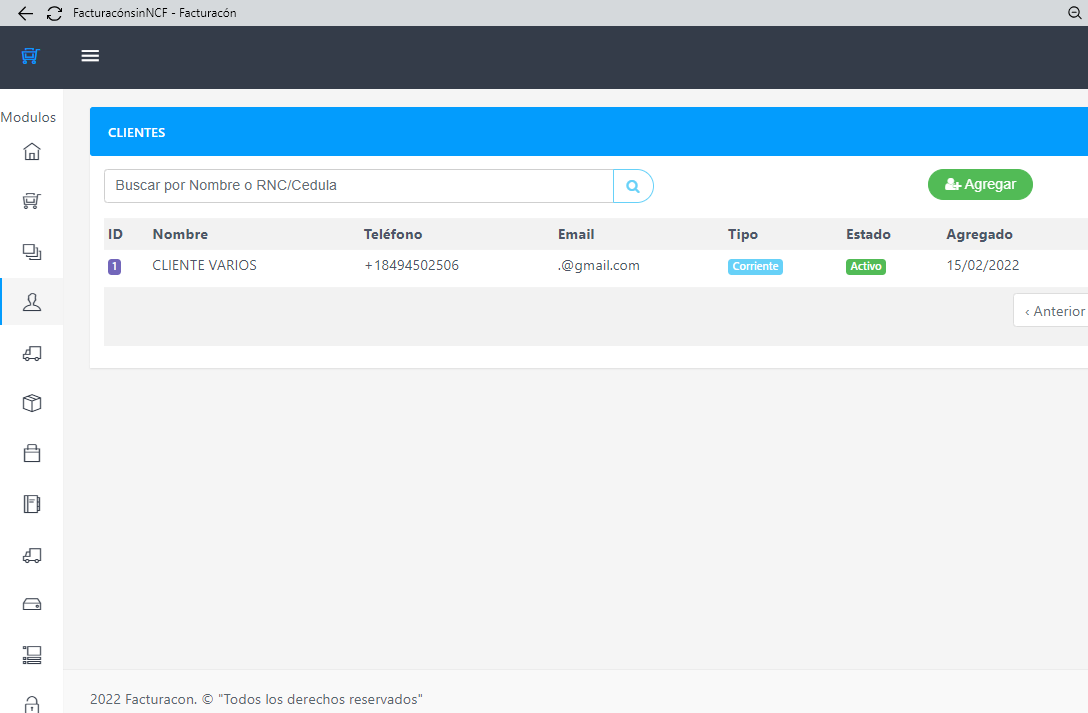Screen dimensions: 1088x713
Task: Click the 2022 Facturacon footer text
Action: click(x=256, y=699)
